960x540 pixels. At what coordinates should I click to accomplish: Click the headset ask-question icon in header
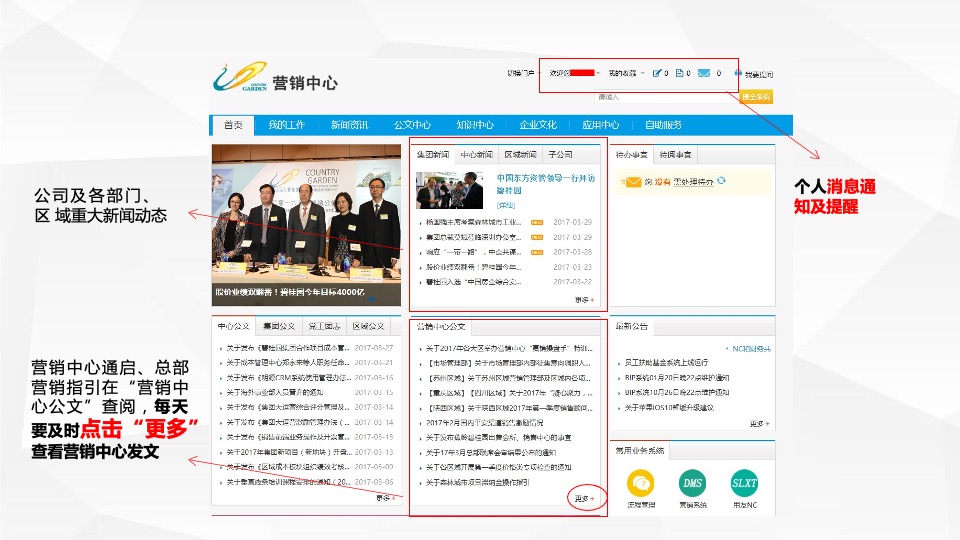pyautogui.click(x=738, y=73)
